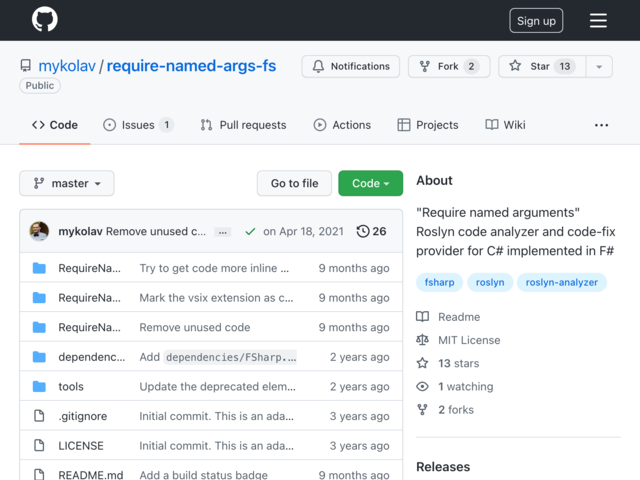
Task: Open the dependenc... folder
Action: [x=92, y=357]
